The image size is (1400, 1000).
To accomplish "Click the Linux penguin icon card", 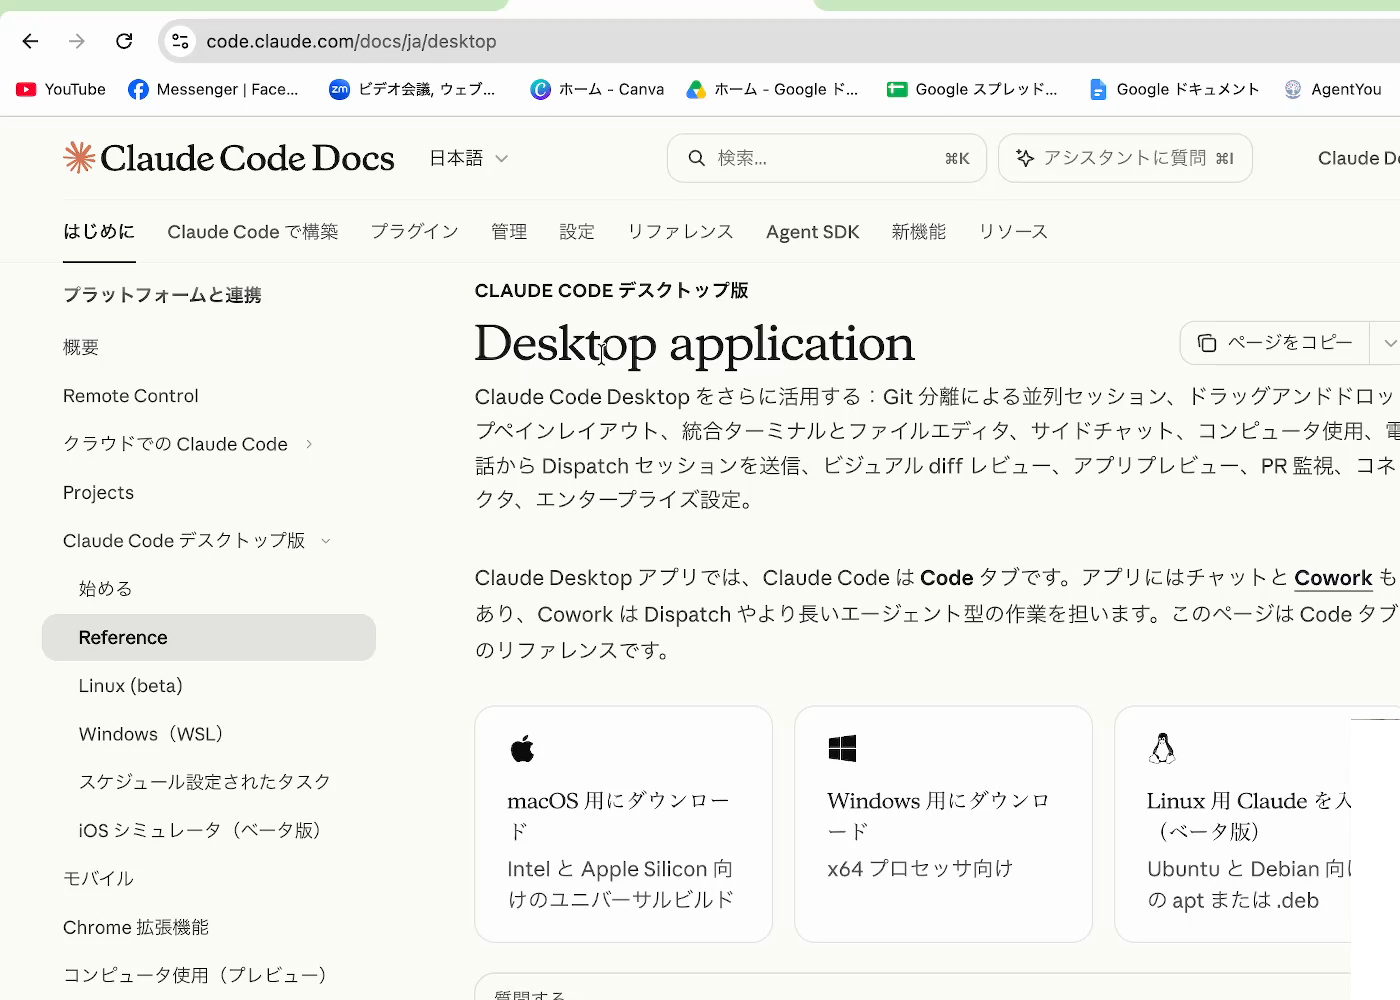I will point(1162,748).
